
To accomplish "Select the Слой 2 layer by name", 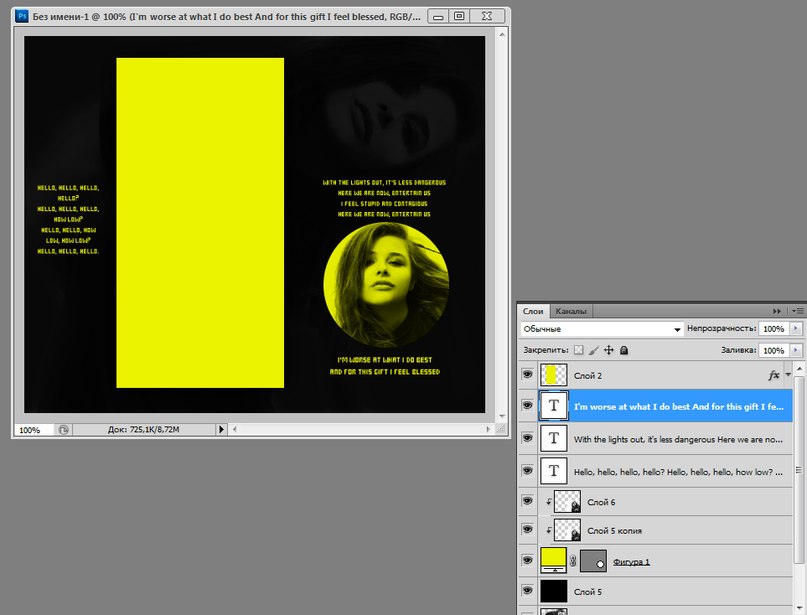I will pos(588,376).
